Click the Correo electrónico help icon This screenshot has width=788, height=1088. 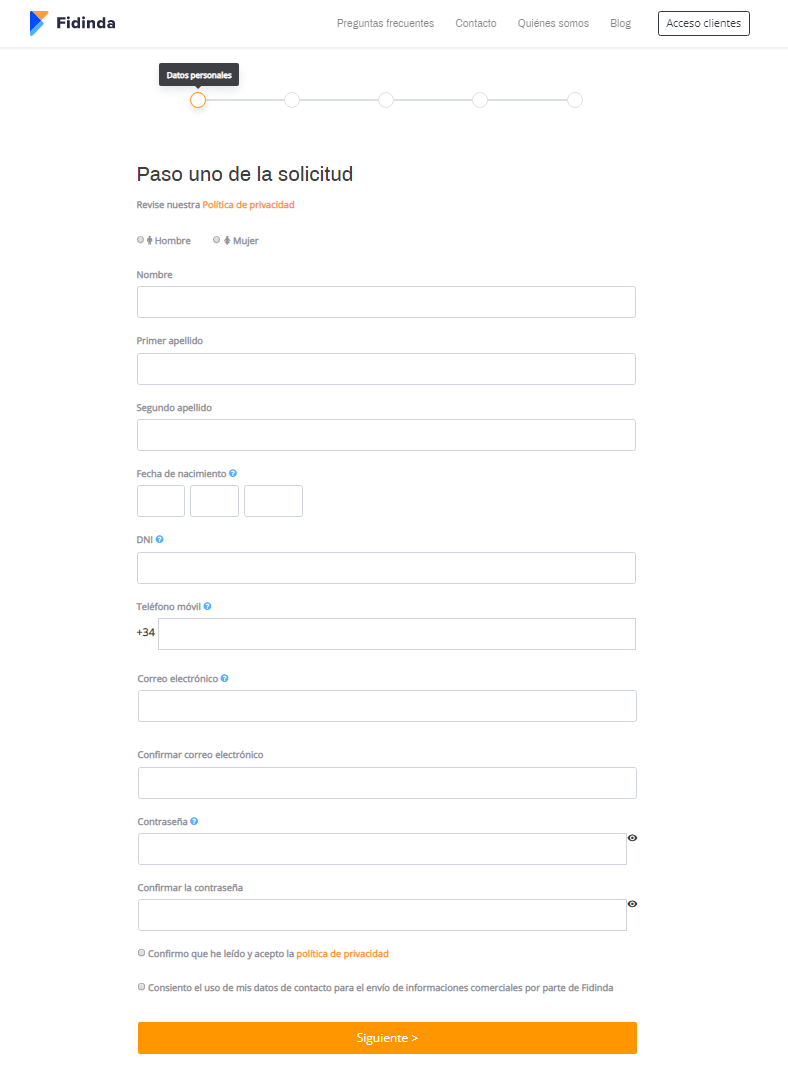click(225, 679)
